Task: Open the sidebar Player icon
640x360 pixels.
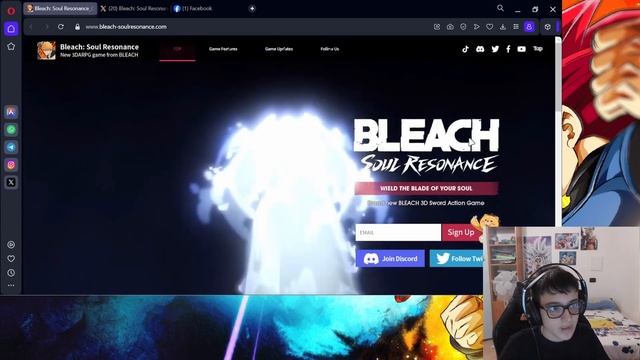Action: (11, 244)
